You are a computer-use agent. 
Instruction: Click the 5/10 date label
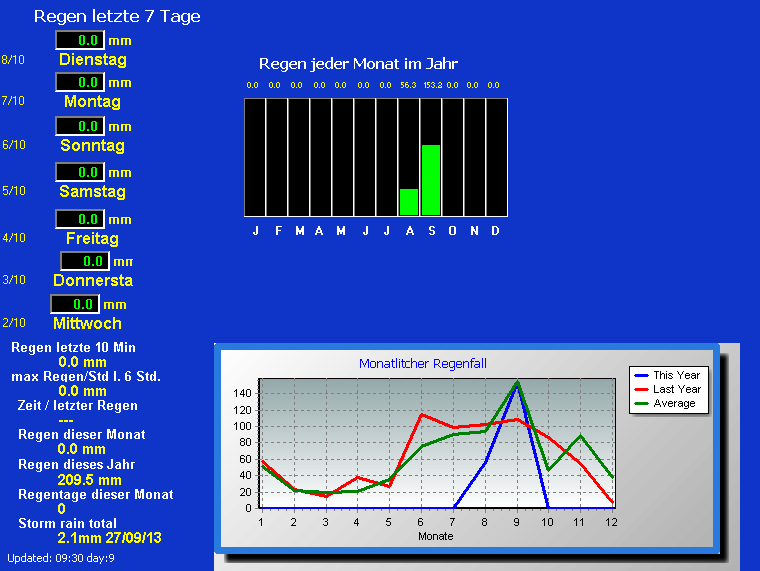[14, 190]
